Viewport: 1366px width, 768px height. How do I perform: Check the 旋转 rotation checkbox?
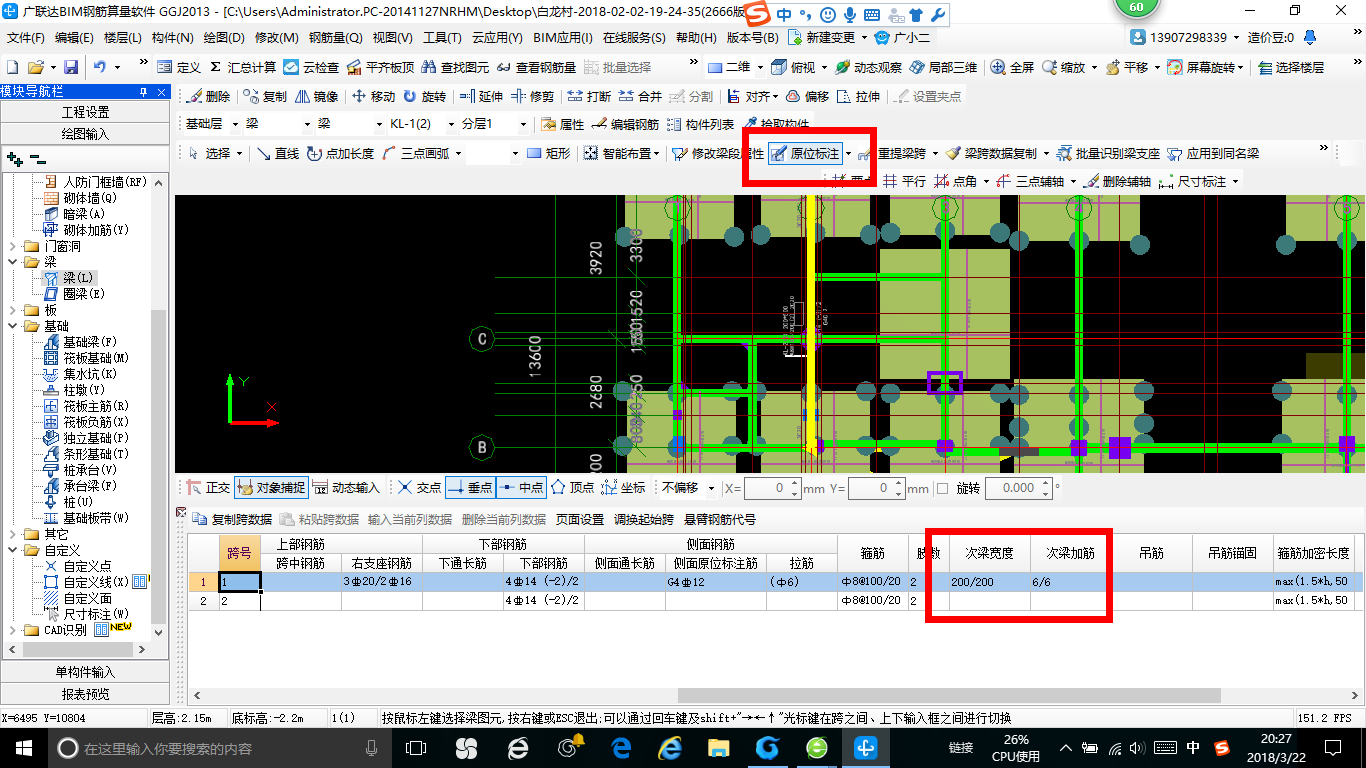941,488
